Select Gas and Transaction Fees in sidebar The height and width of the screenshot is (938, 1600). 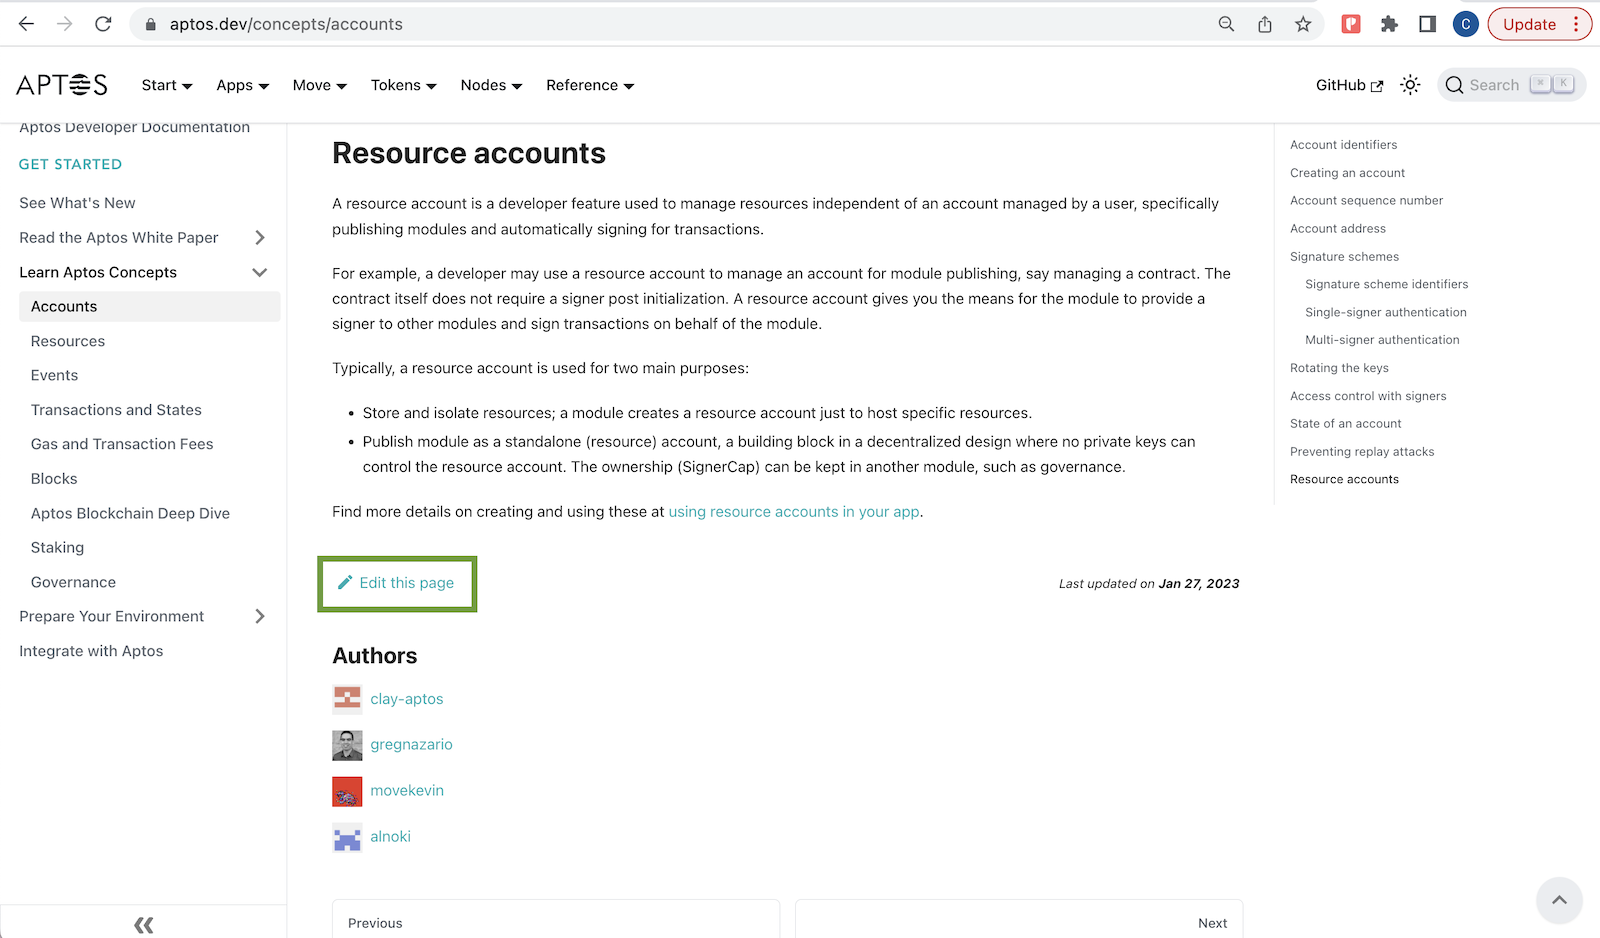[x=122, y=444]
